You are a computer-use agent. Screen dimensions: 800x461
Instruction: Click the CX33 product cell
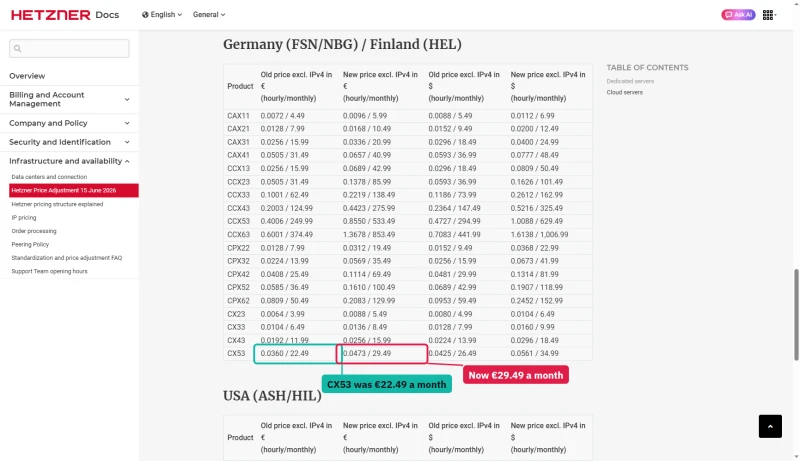(x=236, y=327)
